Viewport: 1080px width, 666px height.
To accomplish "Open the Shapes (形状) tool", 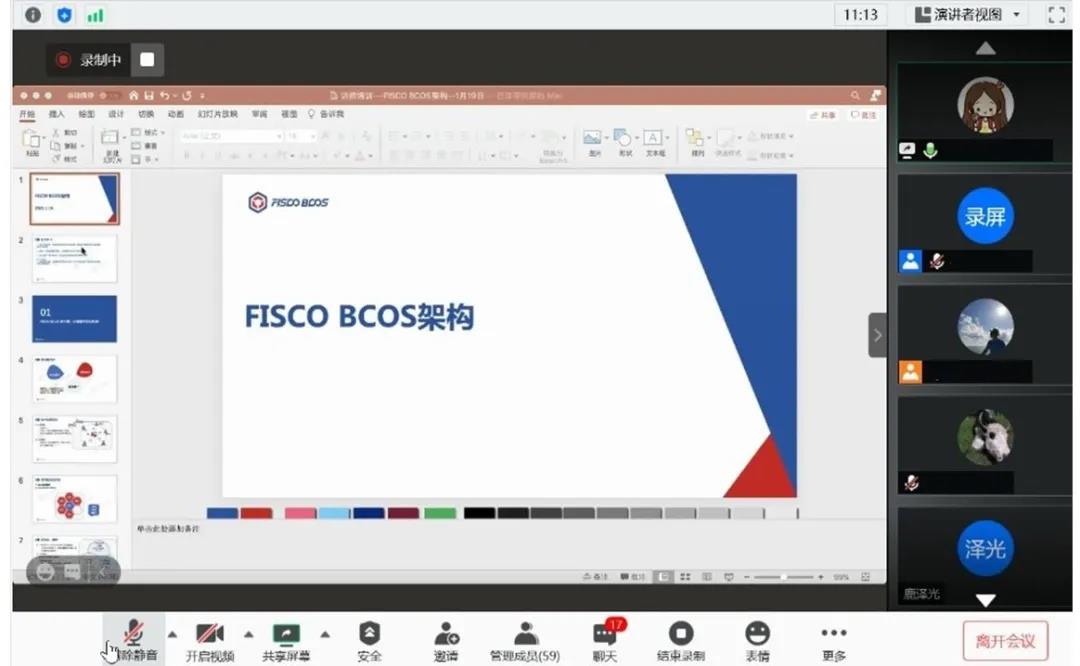I will [624, 143].
